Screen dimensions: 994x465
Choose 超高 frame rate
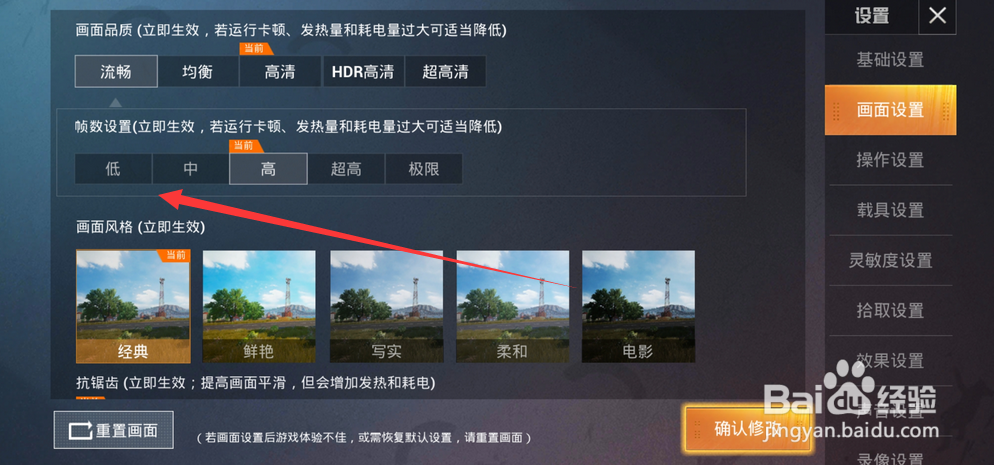(346, 169)
